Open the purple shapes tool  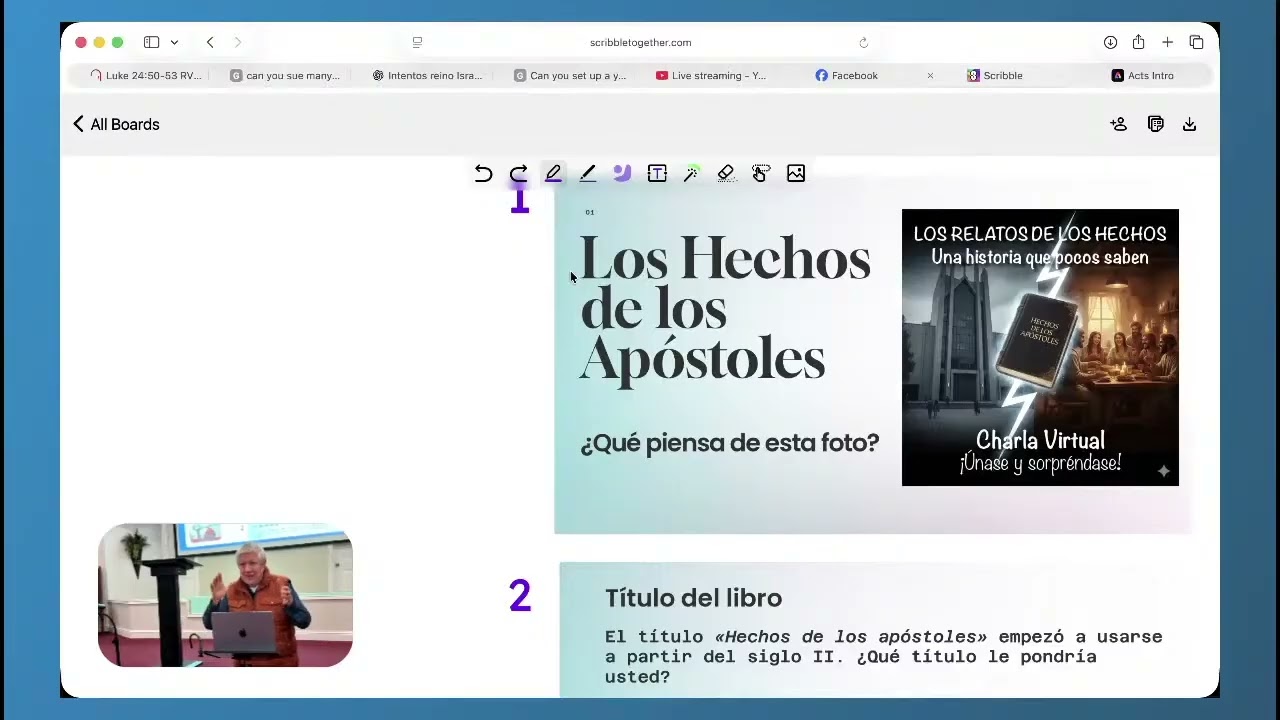(622, 173)
